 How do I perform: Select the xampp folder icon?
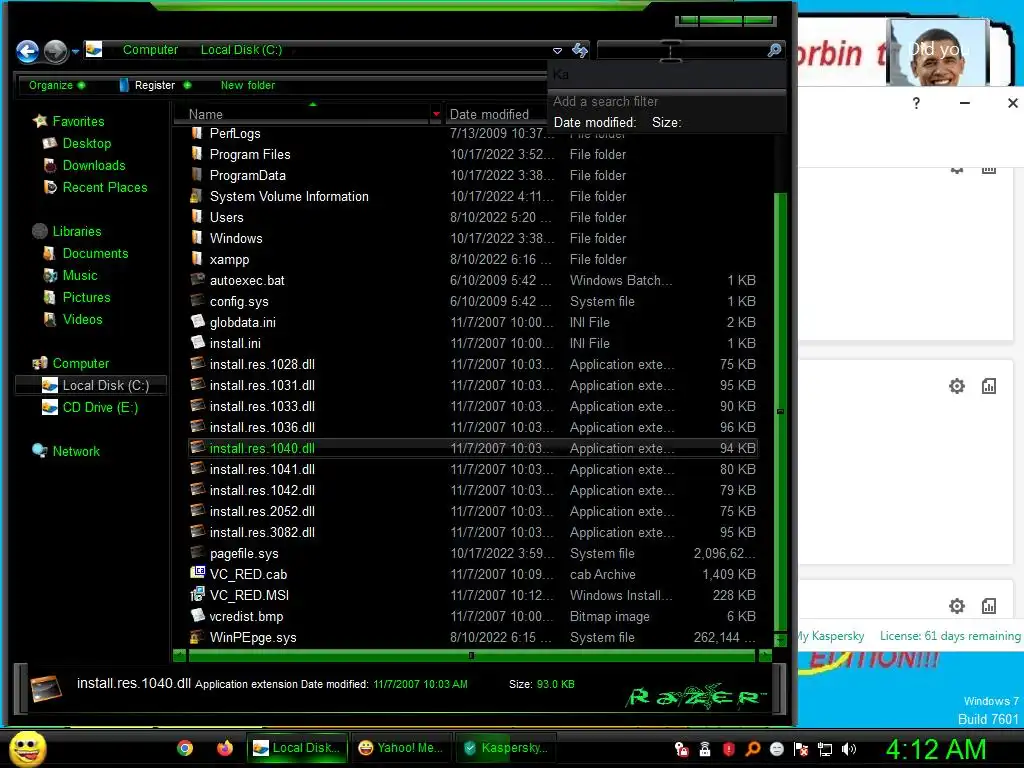197,259
